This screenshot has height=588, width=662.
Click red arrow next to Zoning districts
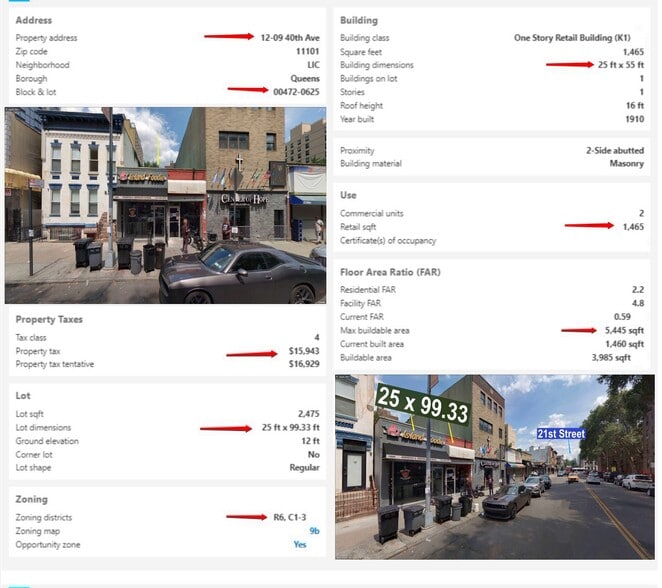click(246, 517)
